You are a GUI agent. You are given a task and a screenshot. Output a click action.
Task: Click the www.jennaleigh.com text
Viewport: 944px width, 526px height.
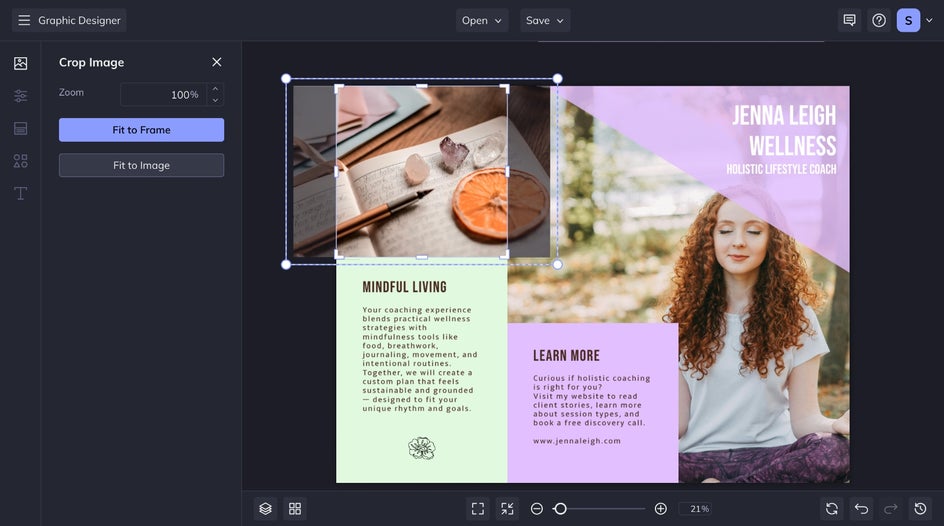pyautogui.click(x=577, y=441)
